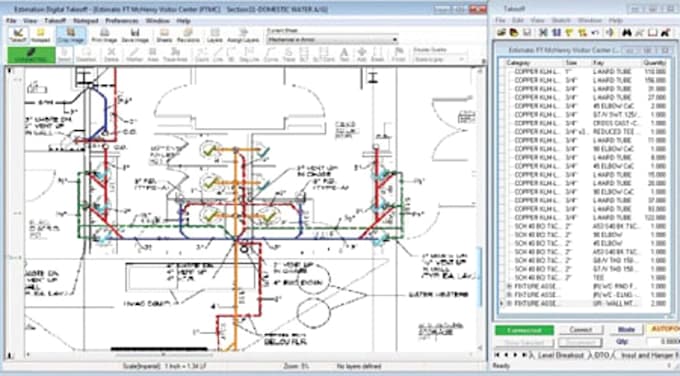Click the Mode button in Takeoff window
The height and width of the screenshot is (376, 680).
click(x=626, y=330)
